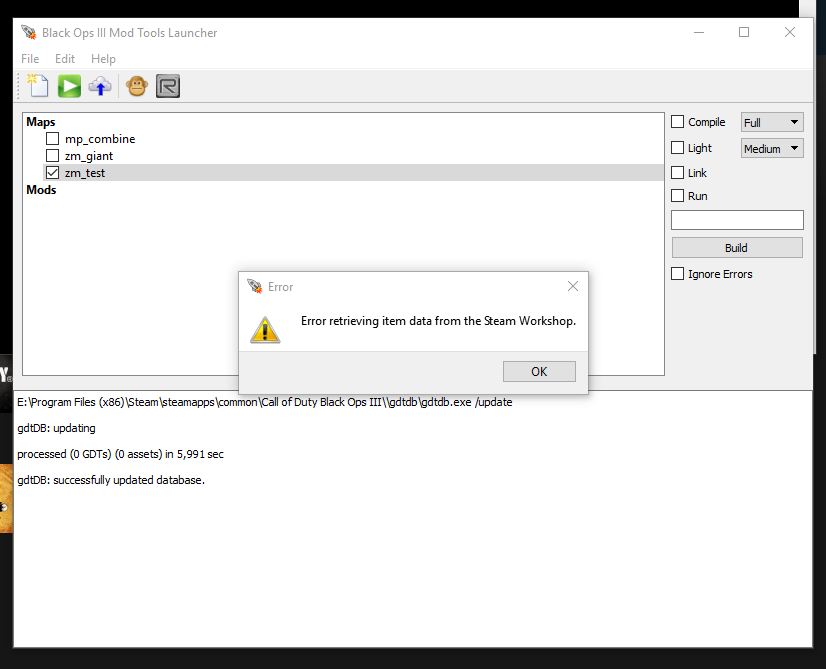Open the Medium light quality dropdown
Screen dimensions: 826x669
(772, 149)
